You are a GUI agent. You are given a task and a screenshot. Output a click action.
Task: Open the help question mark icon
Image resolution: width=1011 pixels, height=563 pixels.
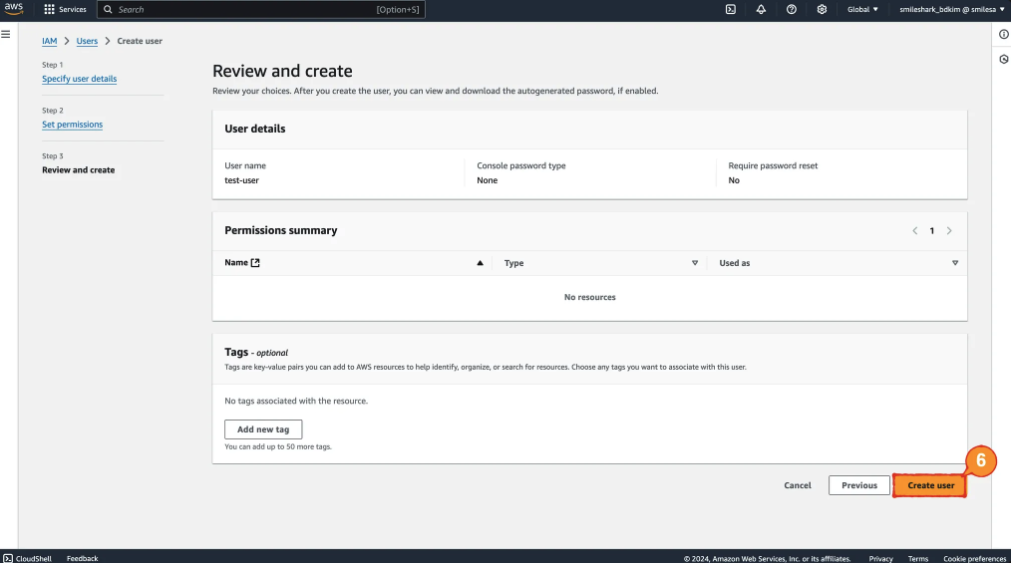coord(791,9)
